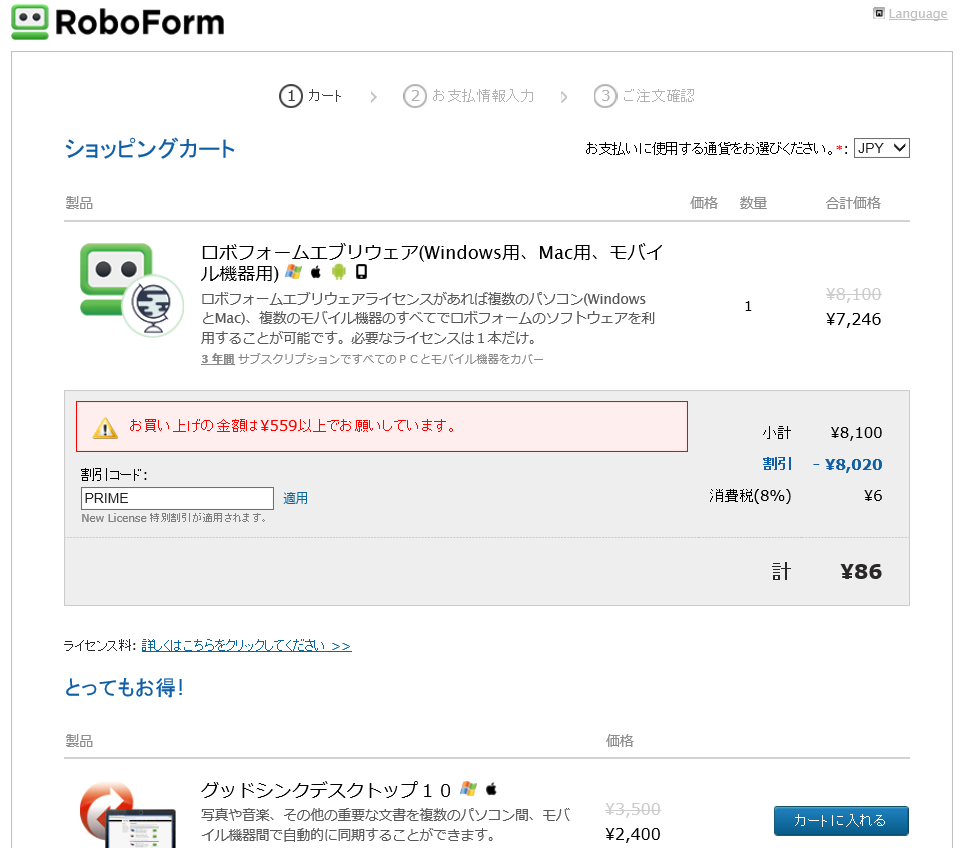Focus the 割引コード input field with PRIME

pyautogui.click(x=177, y=498)
